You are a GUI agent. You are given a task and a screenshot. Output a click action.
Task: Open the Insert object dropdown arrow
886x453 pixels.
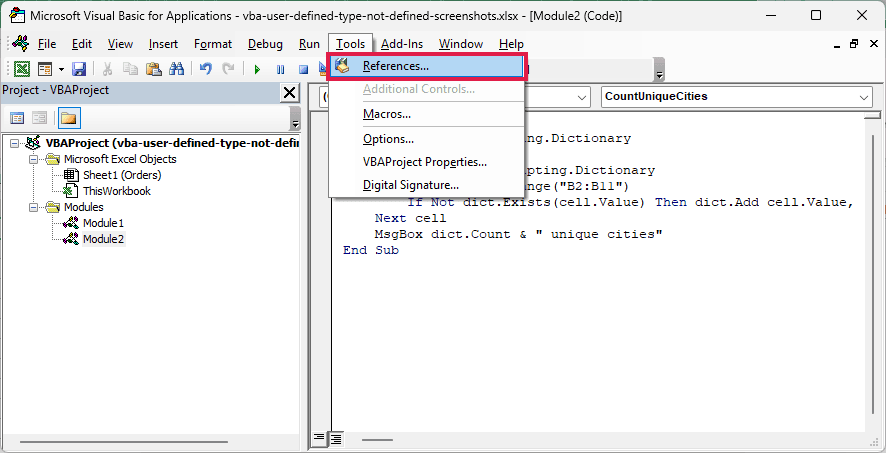pos(60,69)
